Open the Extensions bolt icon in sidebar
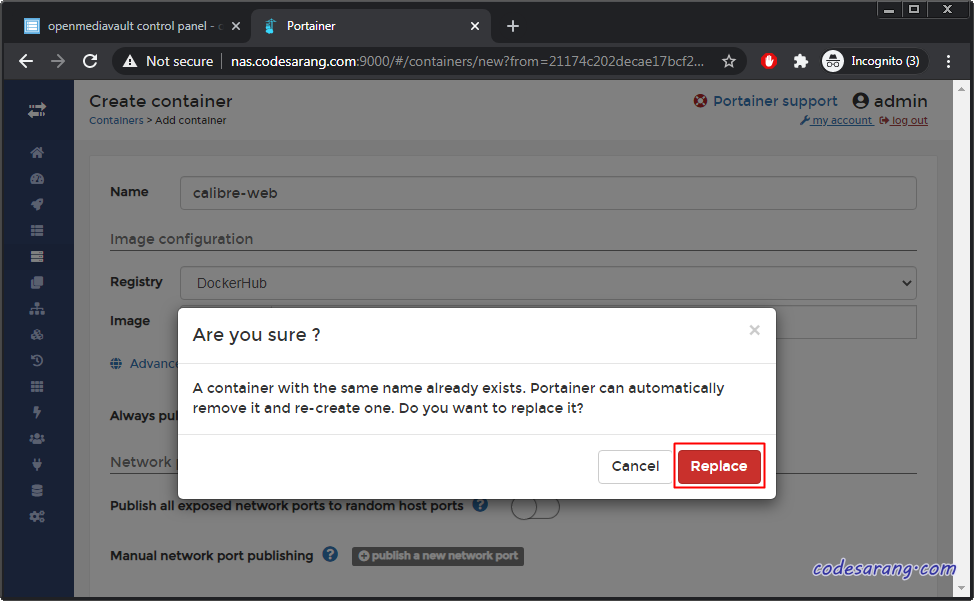Image resolution: width=974 pixels, height=601 pixels. tap(37, 412)
